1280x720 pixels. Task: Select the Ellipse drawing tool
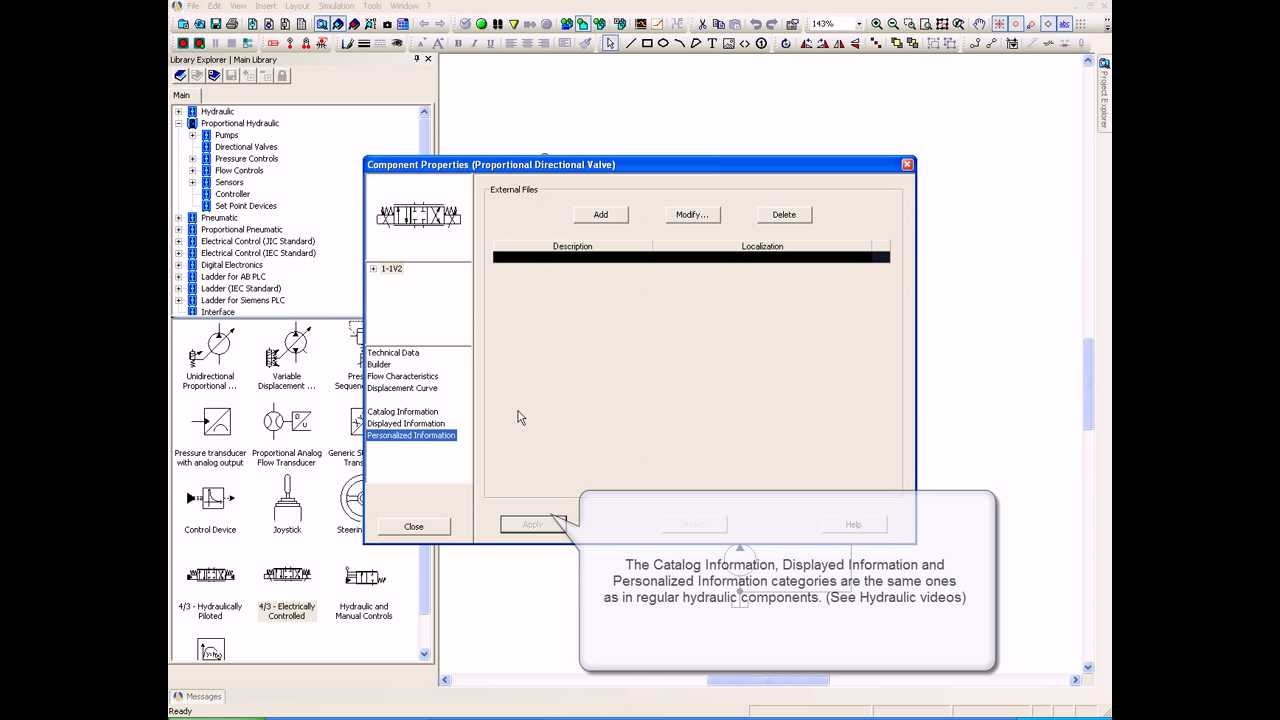663,43
